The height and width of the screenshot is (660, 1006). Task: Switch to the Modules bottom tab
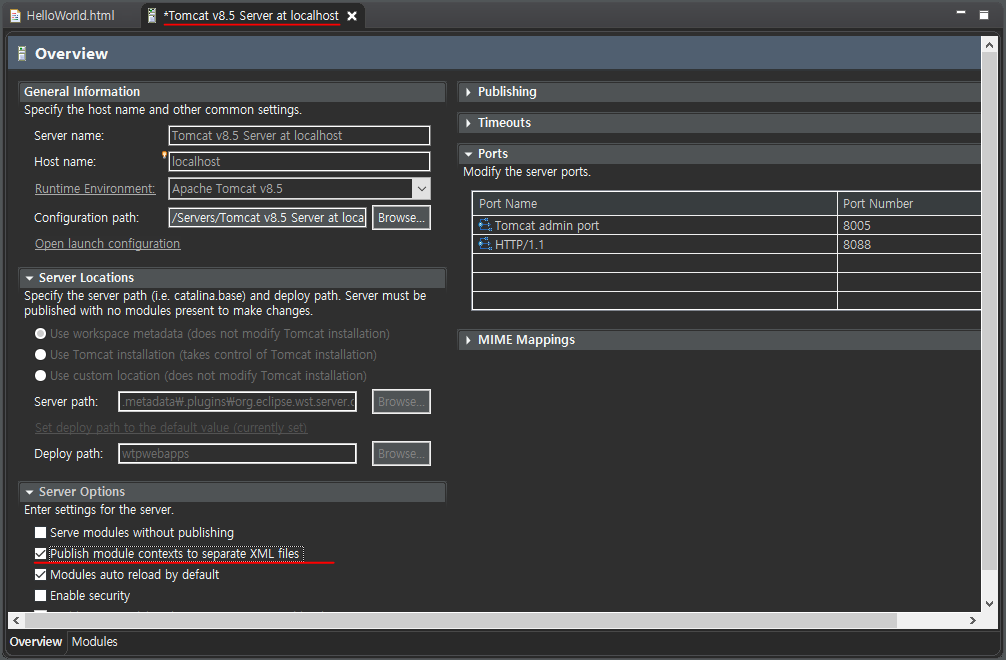coord(94,642)
